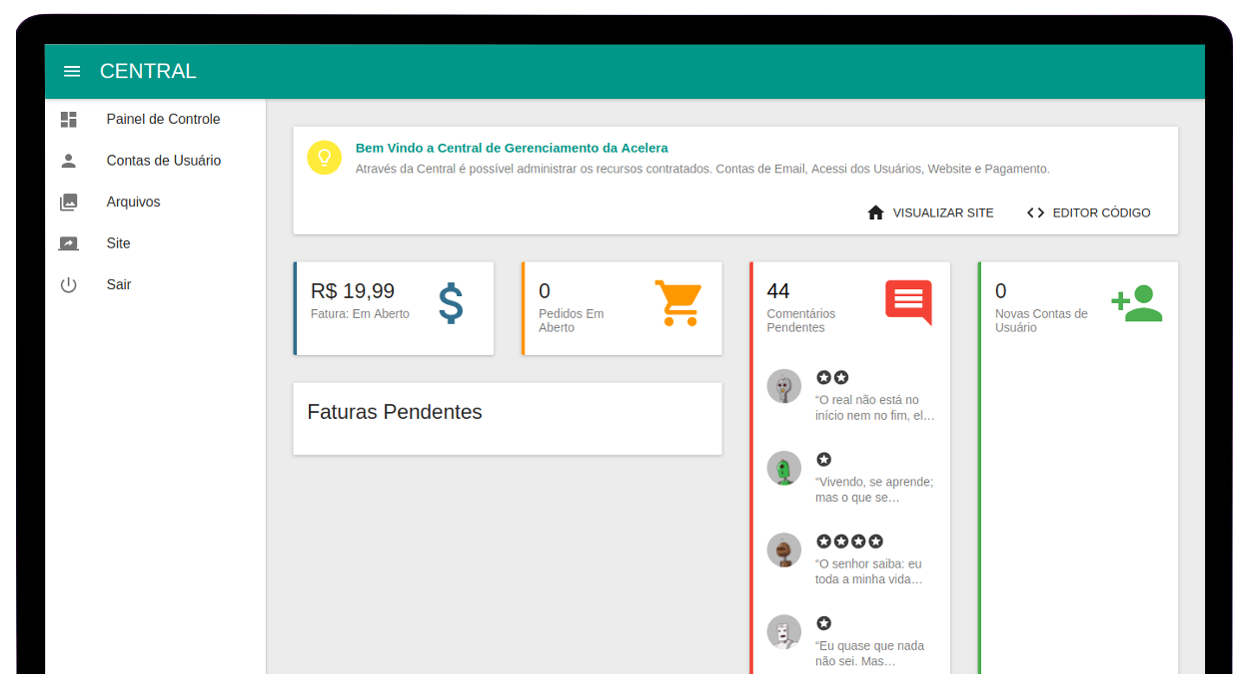1244x674 pixels.
Task: Click the yellow lightbulb icon
Action: [324, 158]
